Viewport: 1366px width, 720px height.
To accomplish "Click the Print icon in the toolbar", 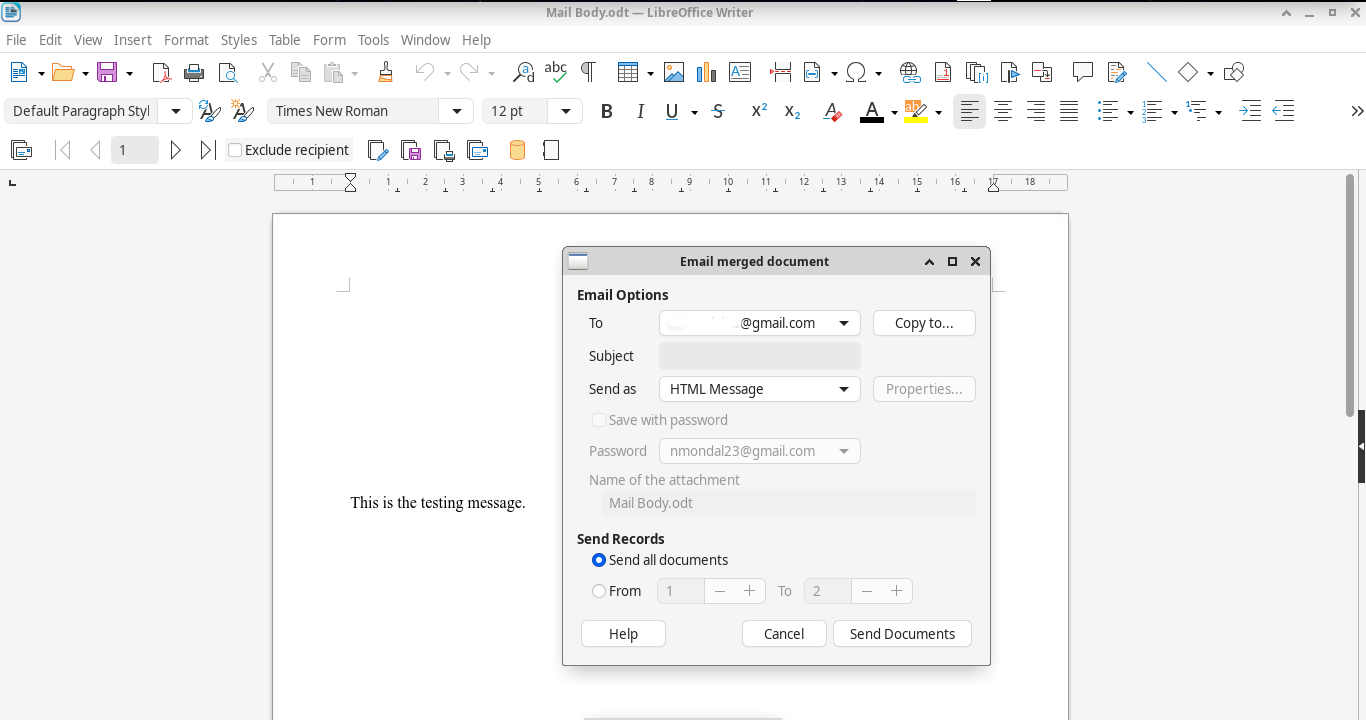I will pyautogui.click(x=194, y=72).
